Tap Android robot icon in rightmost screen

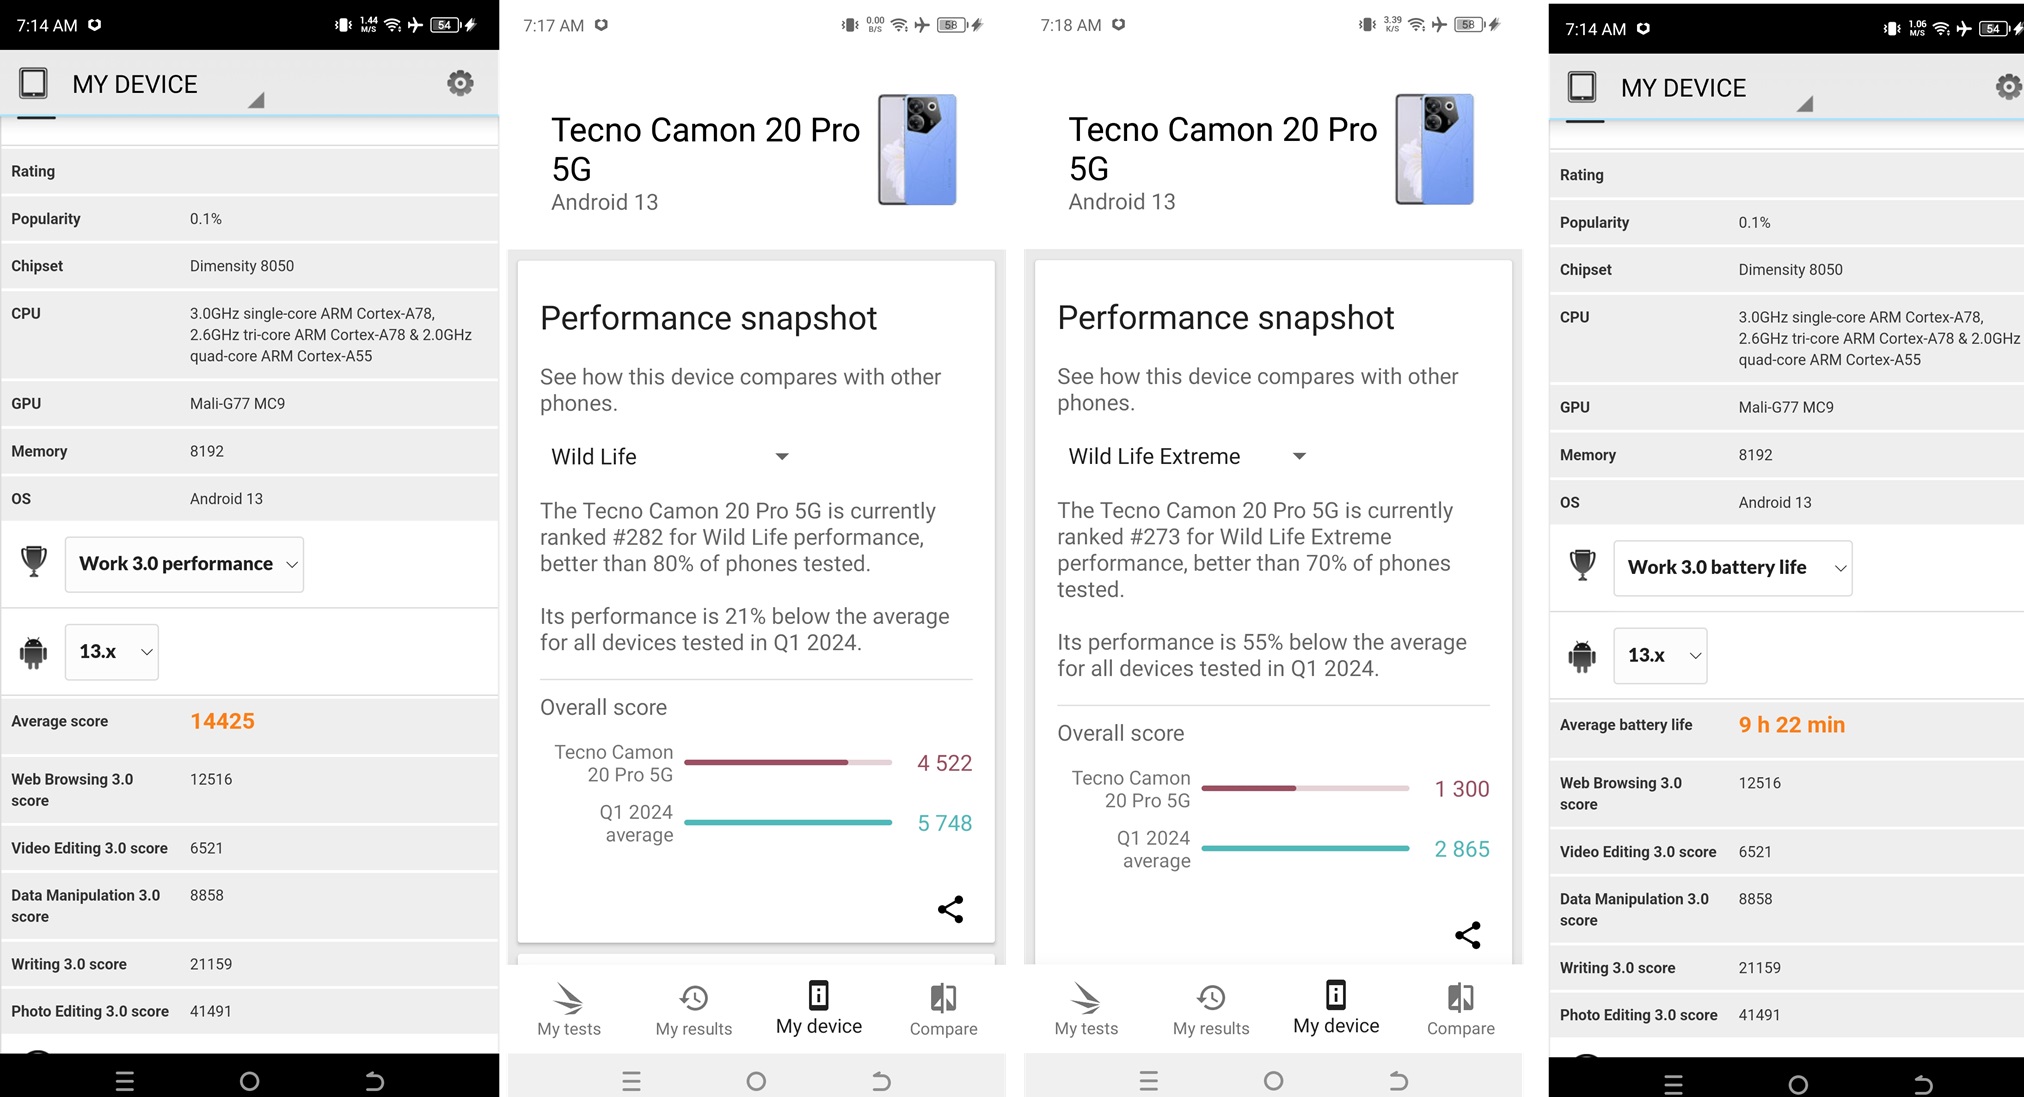pyautogui.click(x=1582, y=656)
